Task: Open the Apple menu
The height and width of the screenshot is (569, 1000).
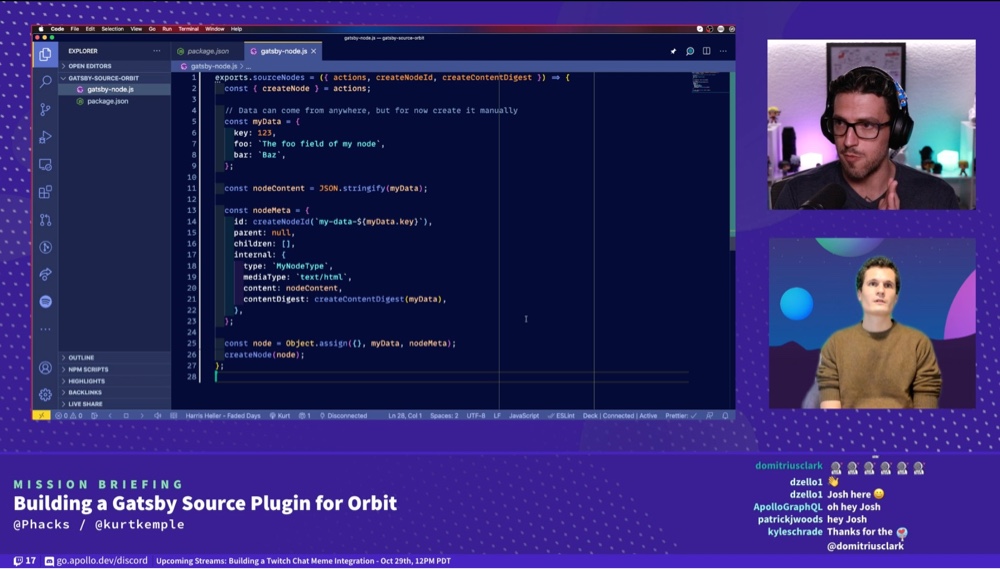Action: [x=41, y=29]
